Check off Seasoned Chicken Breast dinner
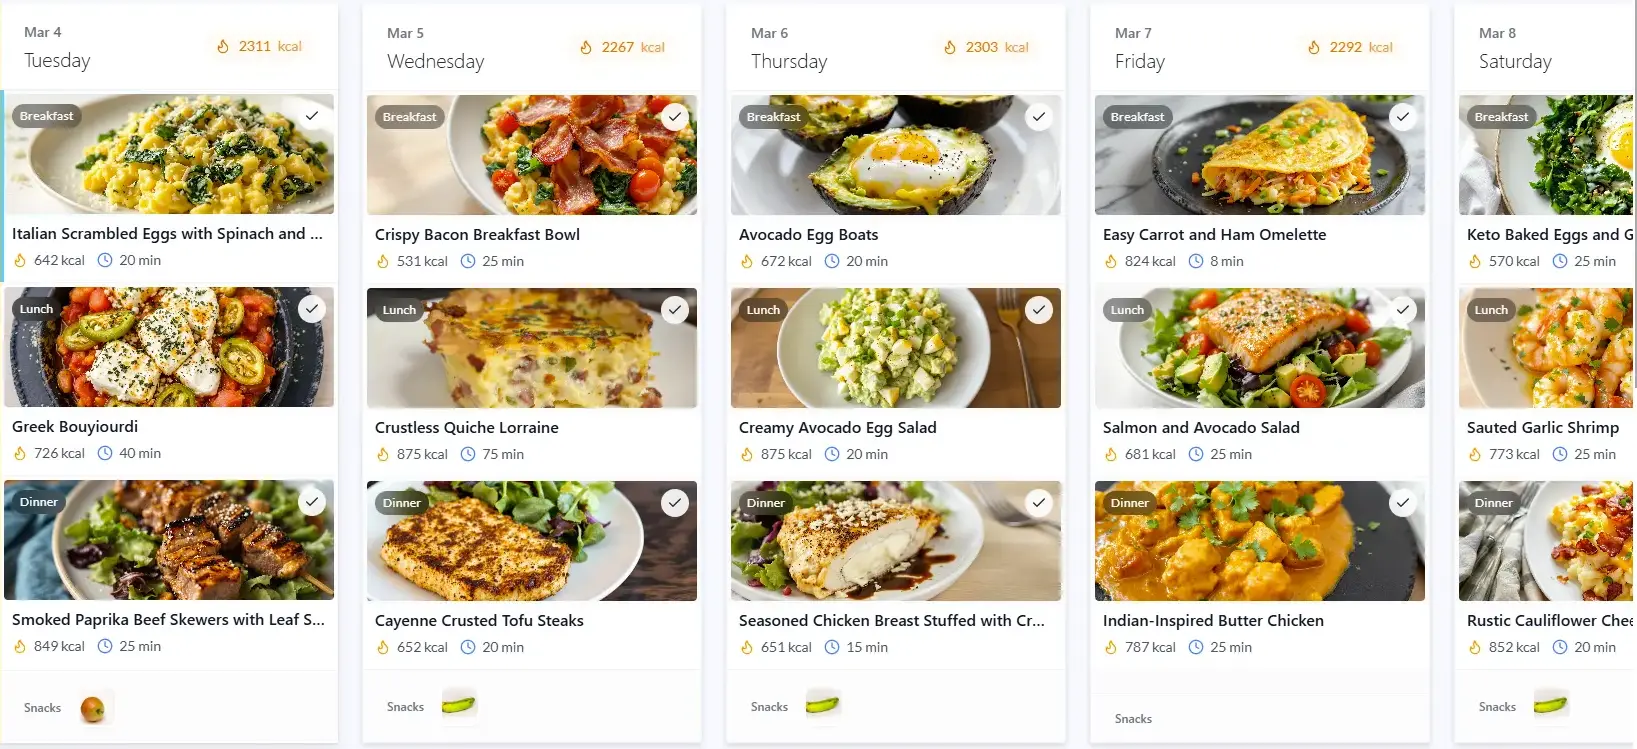This screenshot has width=1637, height=749. click(1039, 503)
